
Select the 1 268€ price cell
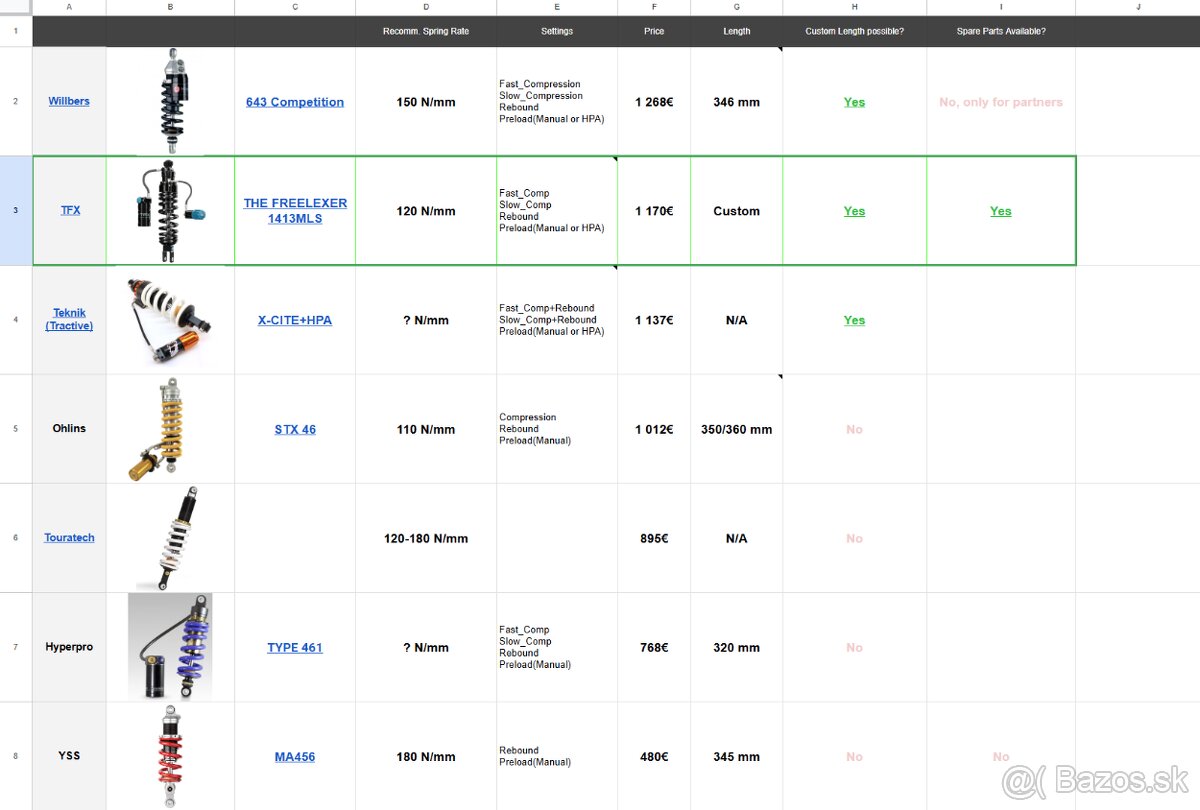point(654,102)
